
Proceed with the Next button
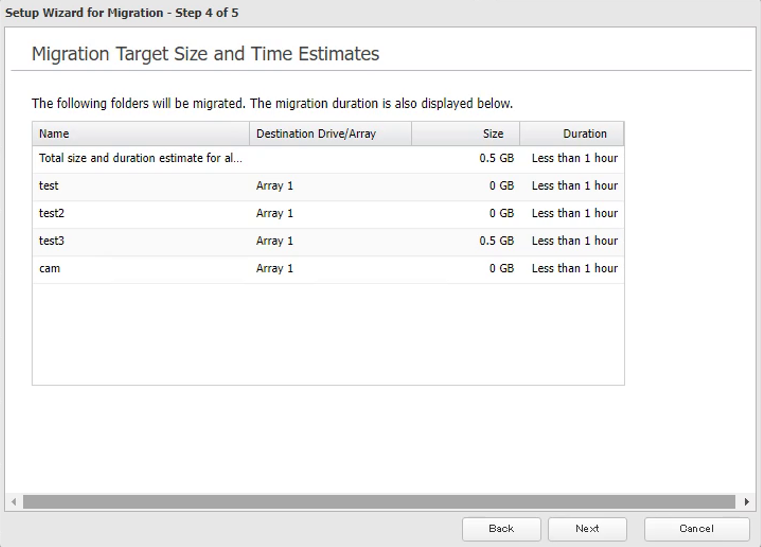[x=587, y=529]
